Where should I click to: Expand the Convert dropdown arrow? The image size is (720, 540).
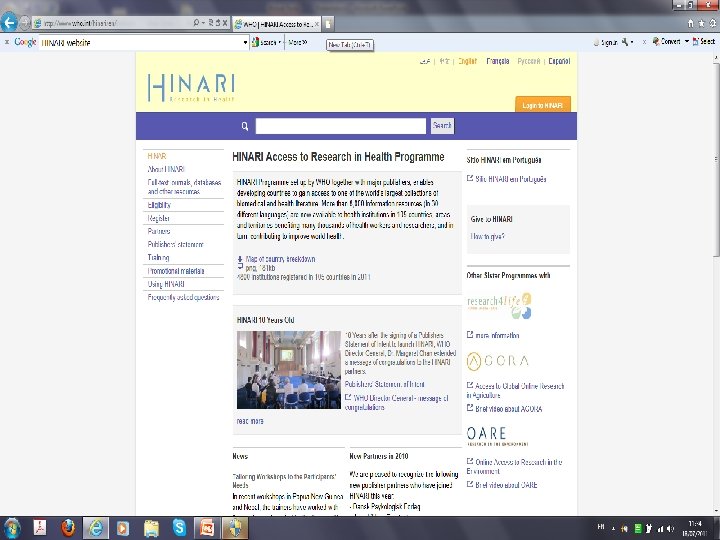pyautogui.click(x=686, y=42)
